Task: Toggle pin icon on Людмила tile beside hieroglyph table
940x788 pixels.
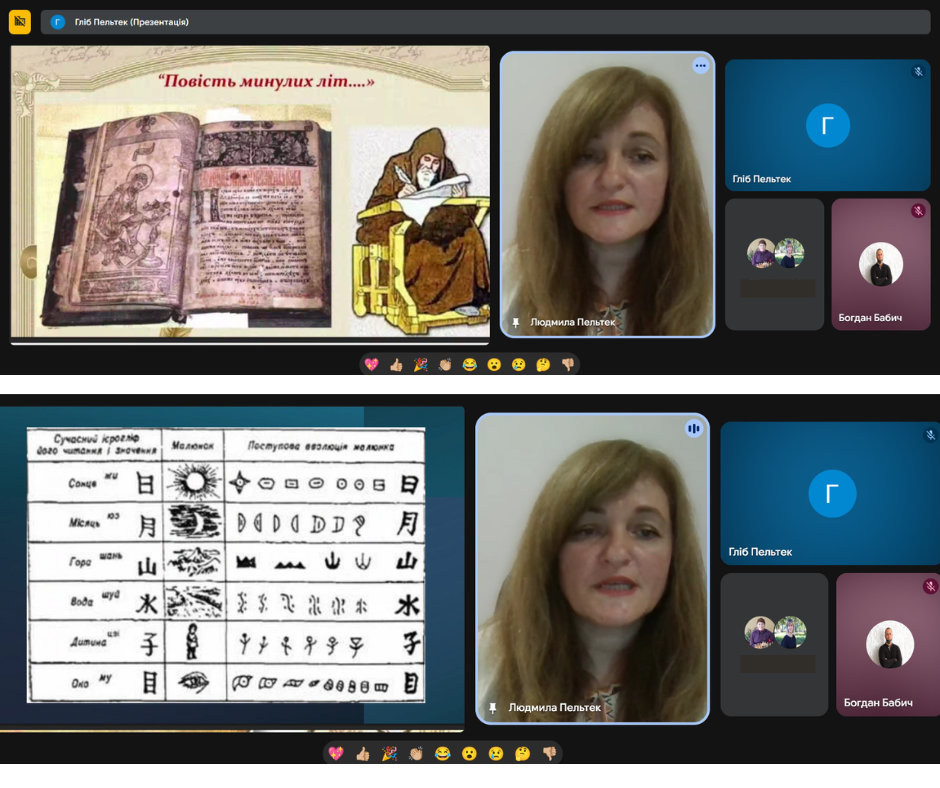Action: click(x=492, y=707)
